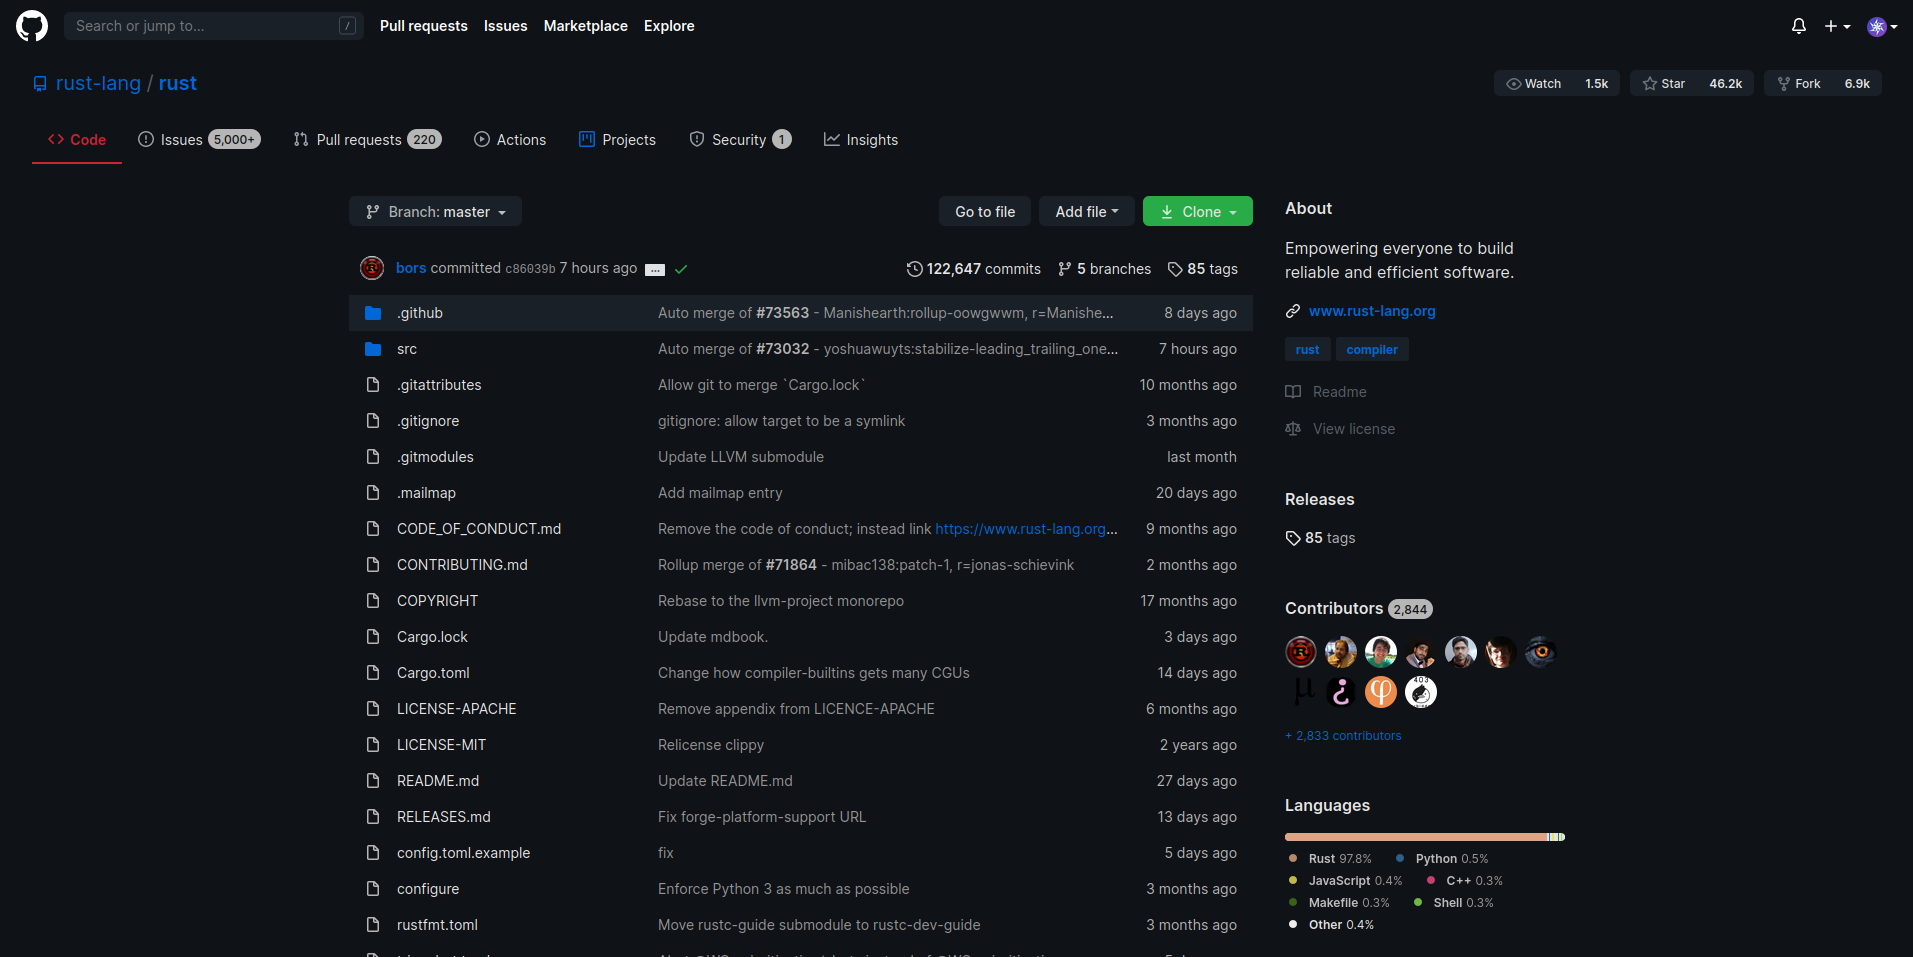Image resolution: width=1913 pixels, height=957 pixels.
Task: Click the commits history clock icon
Action: (914, 269)
